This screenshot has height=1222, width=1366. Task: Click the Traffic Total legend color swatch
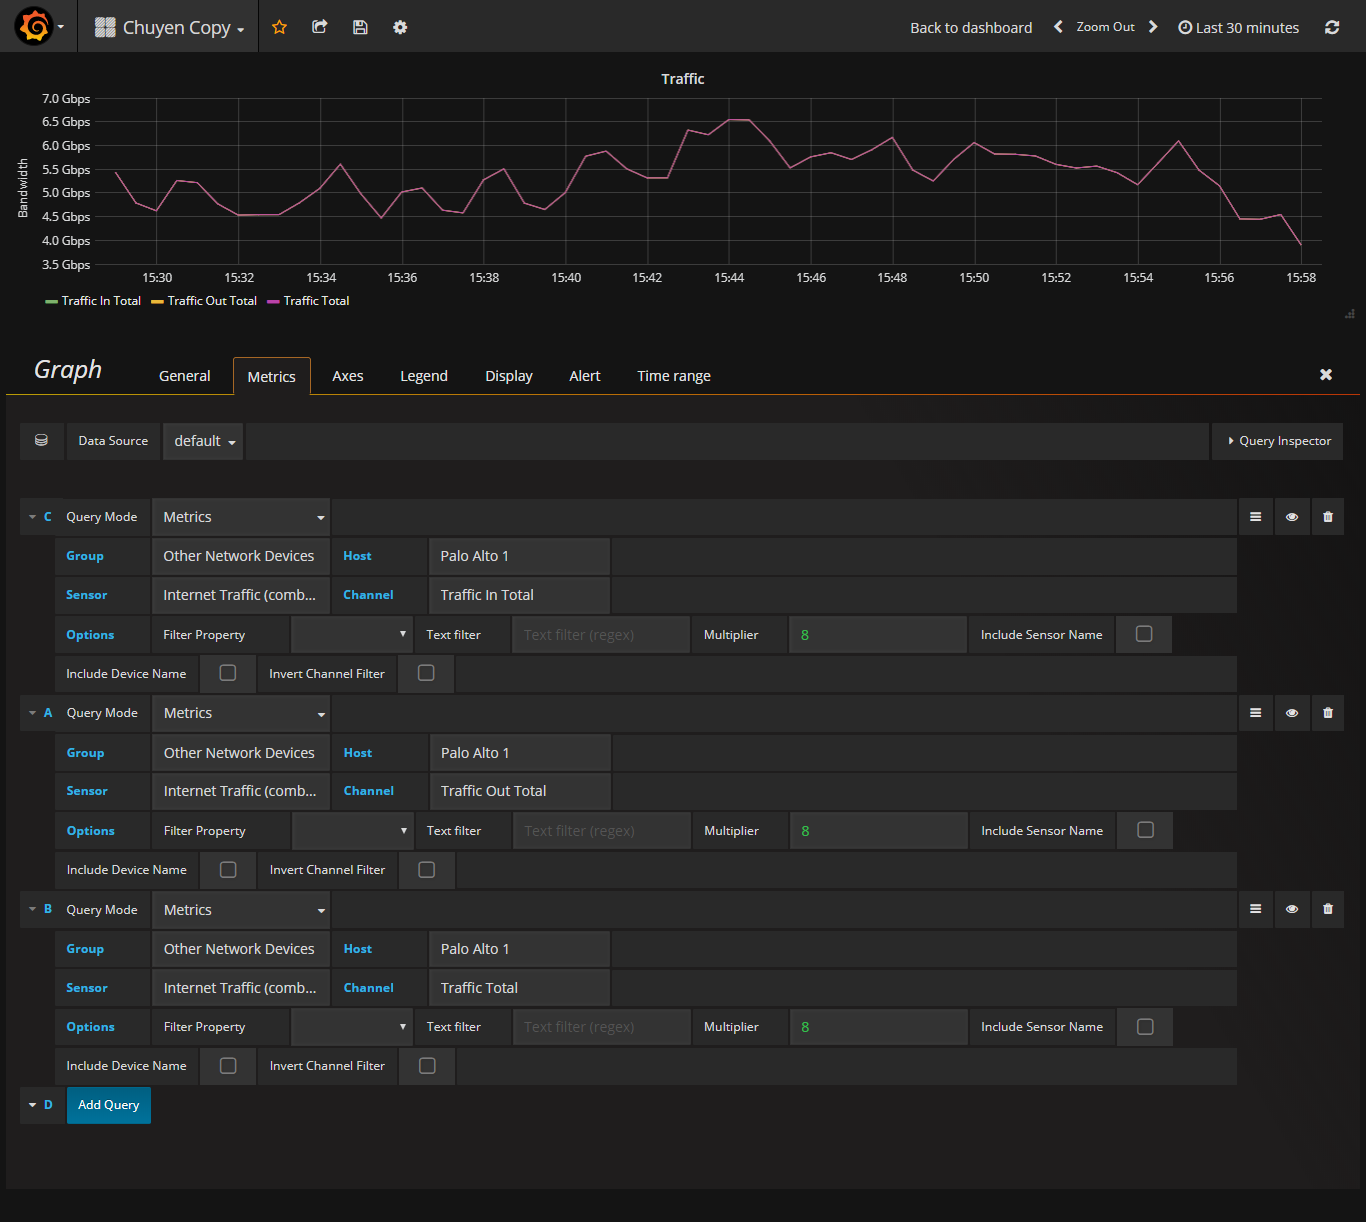tap(273, 302)
